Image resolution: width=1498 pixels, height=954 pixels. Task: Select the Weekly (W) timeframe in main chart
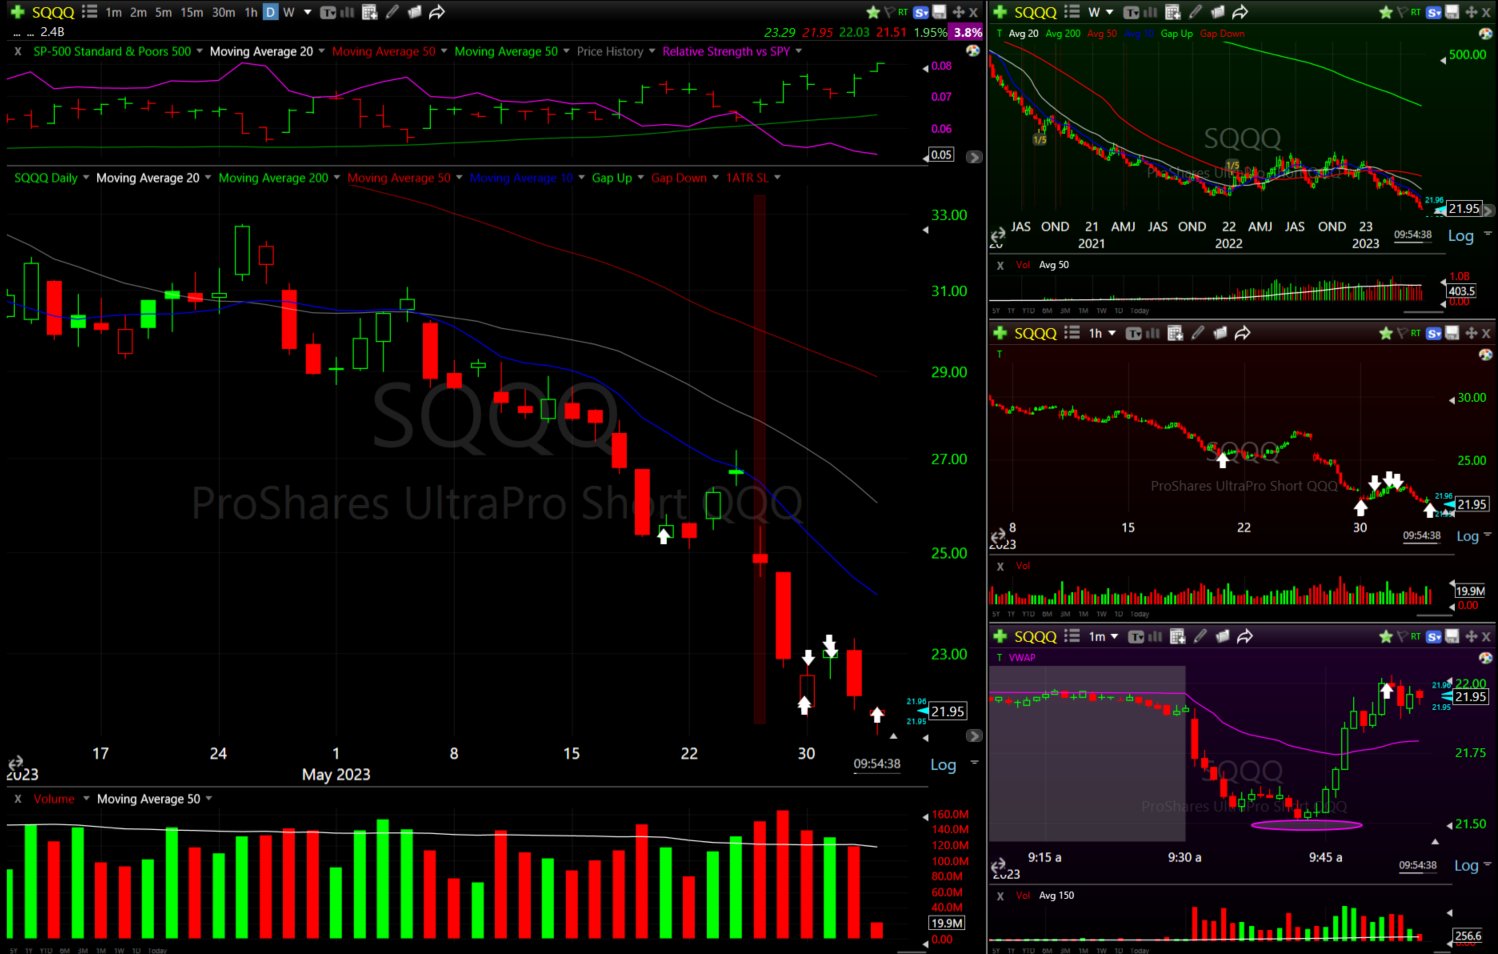coord(288,12)
